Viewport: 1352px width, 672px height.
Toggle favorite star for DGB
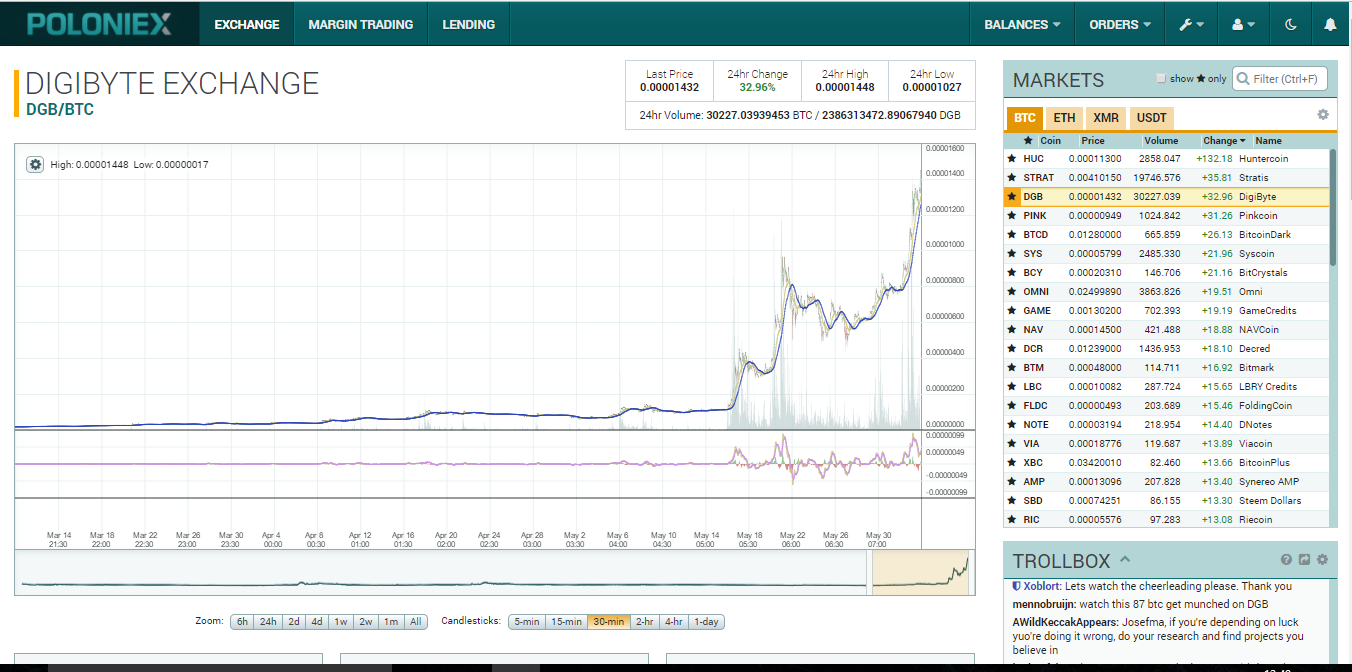click(x=1012, y=197)
